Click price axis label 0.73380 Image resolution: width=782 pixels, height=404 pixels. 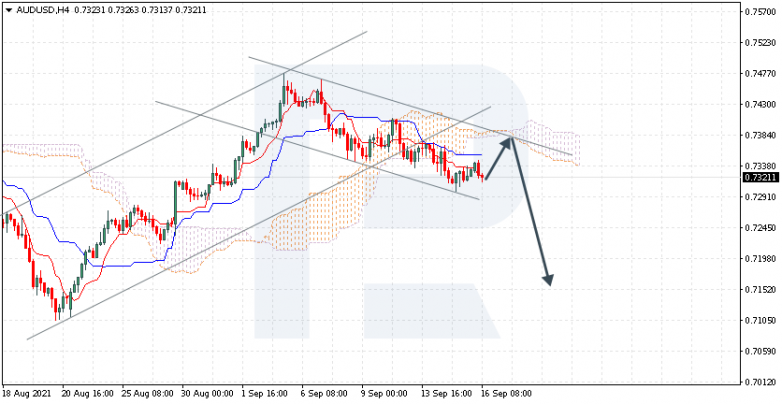click(x=761, y=166)
